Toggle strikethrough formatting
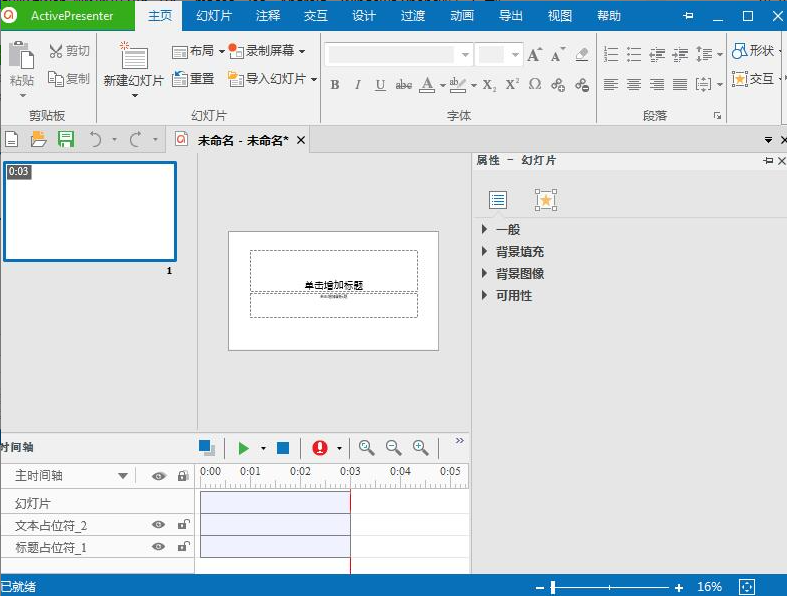The image size is (787, 596). [404, 84]
